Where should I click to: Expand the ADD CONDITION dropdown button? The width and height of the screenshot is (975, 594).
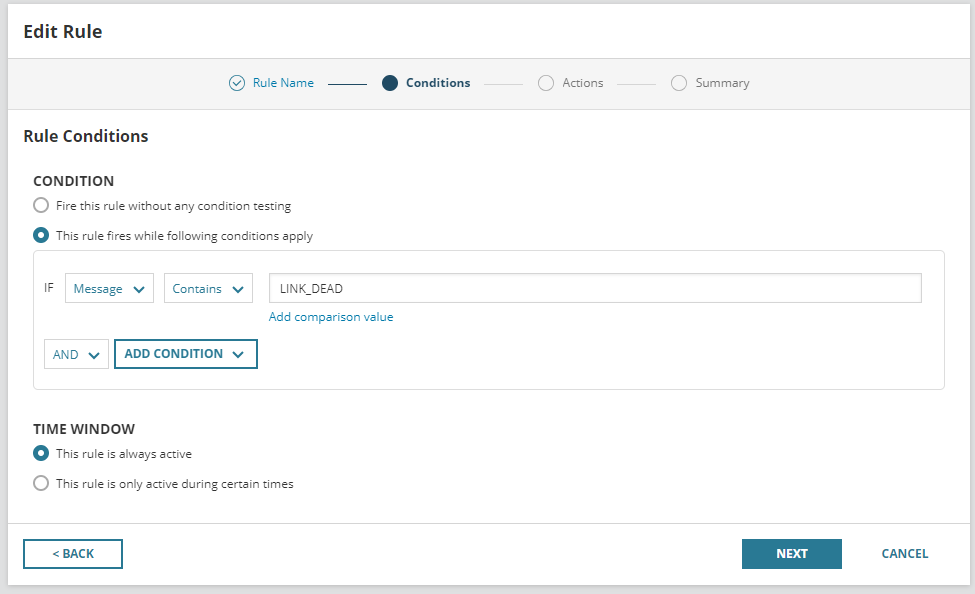[186, 354]
